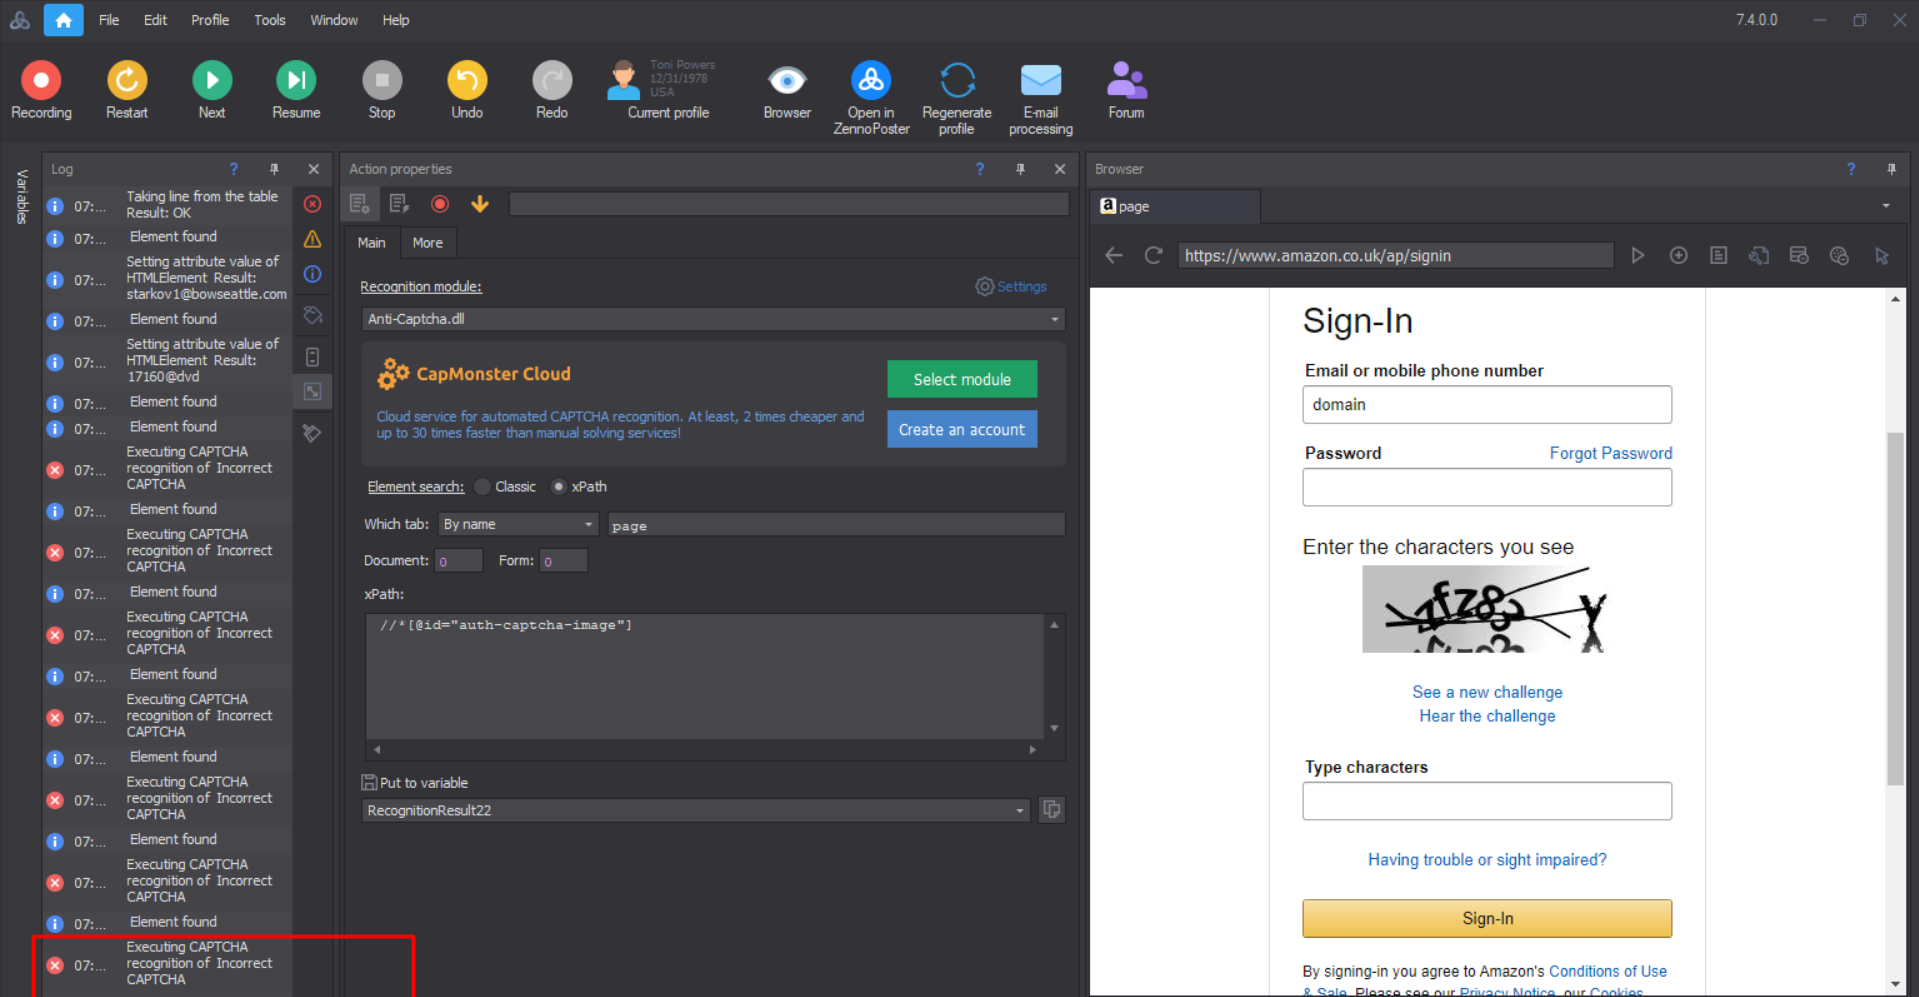This screenshot has height=997, width=1919.
Task: Click the go/play icon next to URL
Action: click(x=1638, y=256)
